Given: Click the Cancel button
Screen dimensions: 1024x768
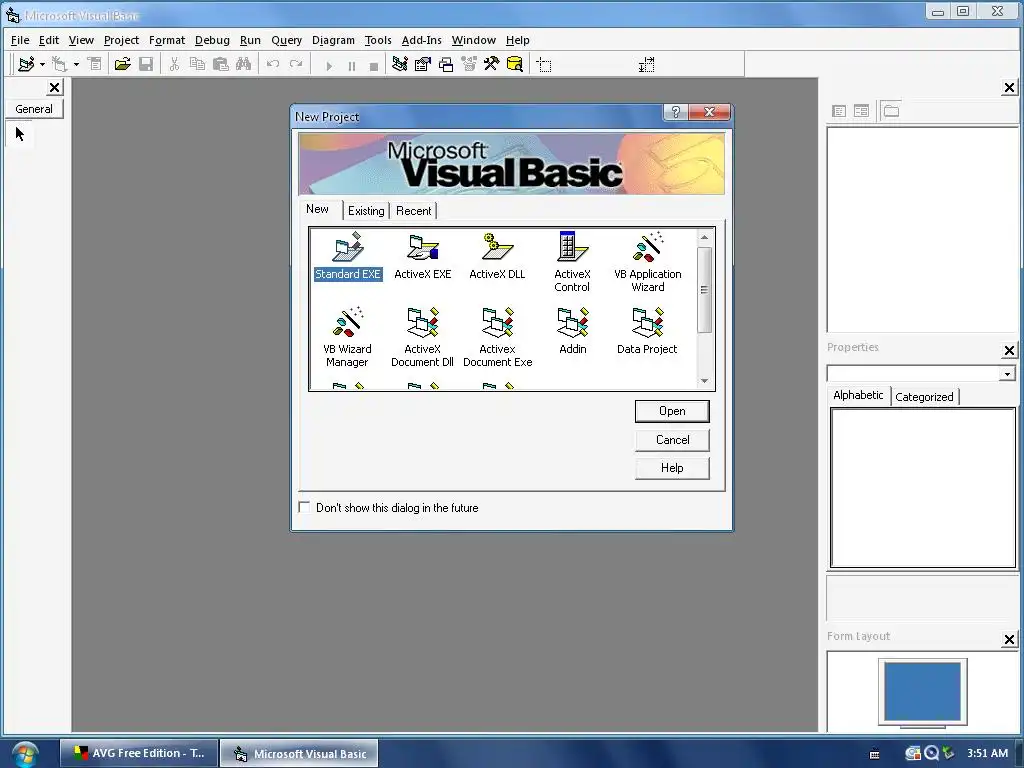Looking at the screenshot, I should click(672, 440).
